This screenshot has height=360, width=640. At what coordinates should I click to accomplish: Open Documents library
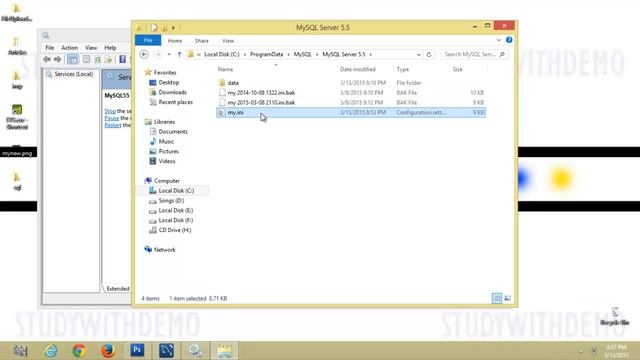coord(173,131)
